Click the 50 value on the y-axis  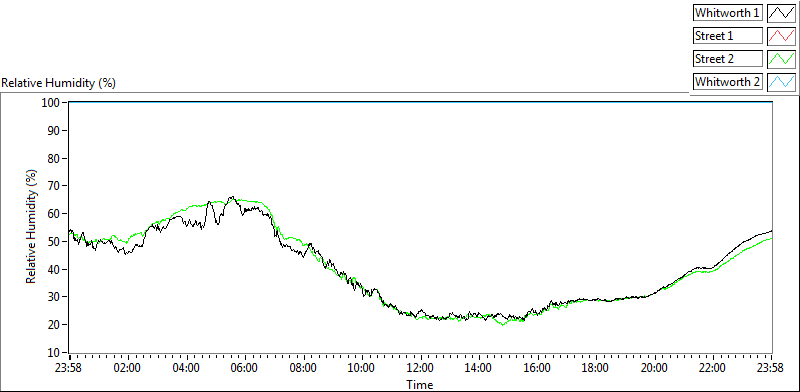[55, 241]
